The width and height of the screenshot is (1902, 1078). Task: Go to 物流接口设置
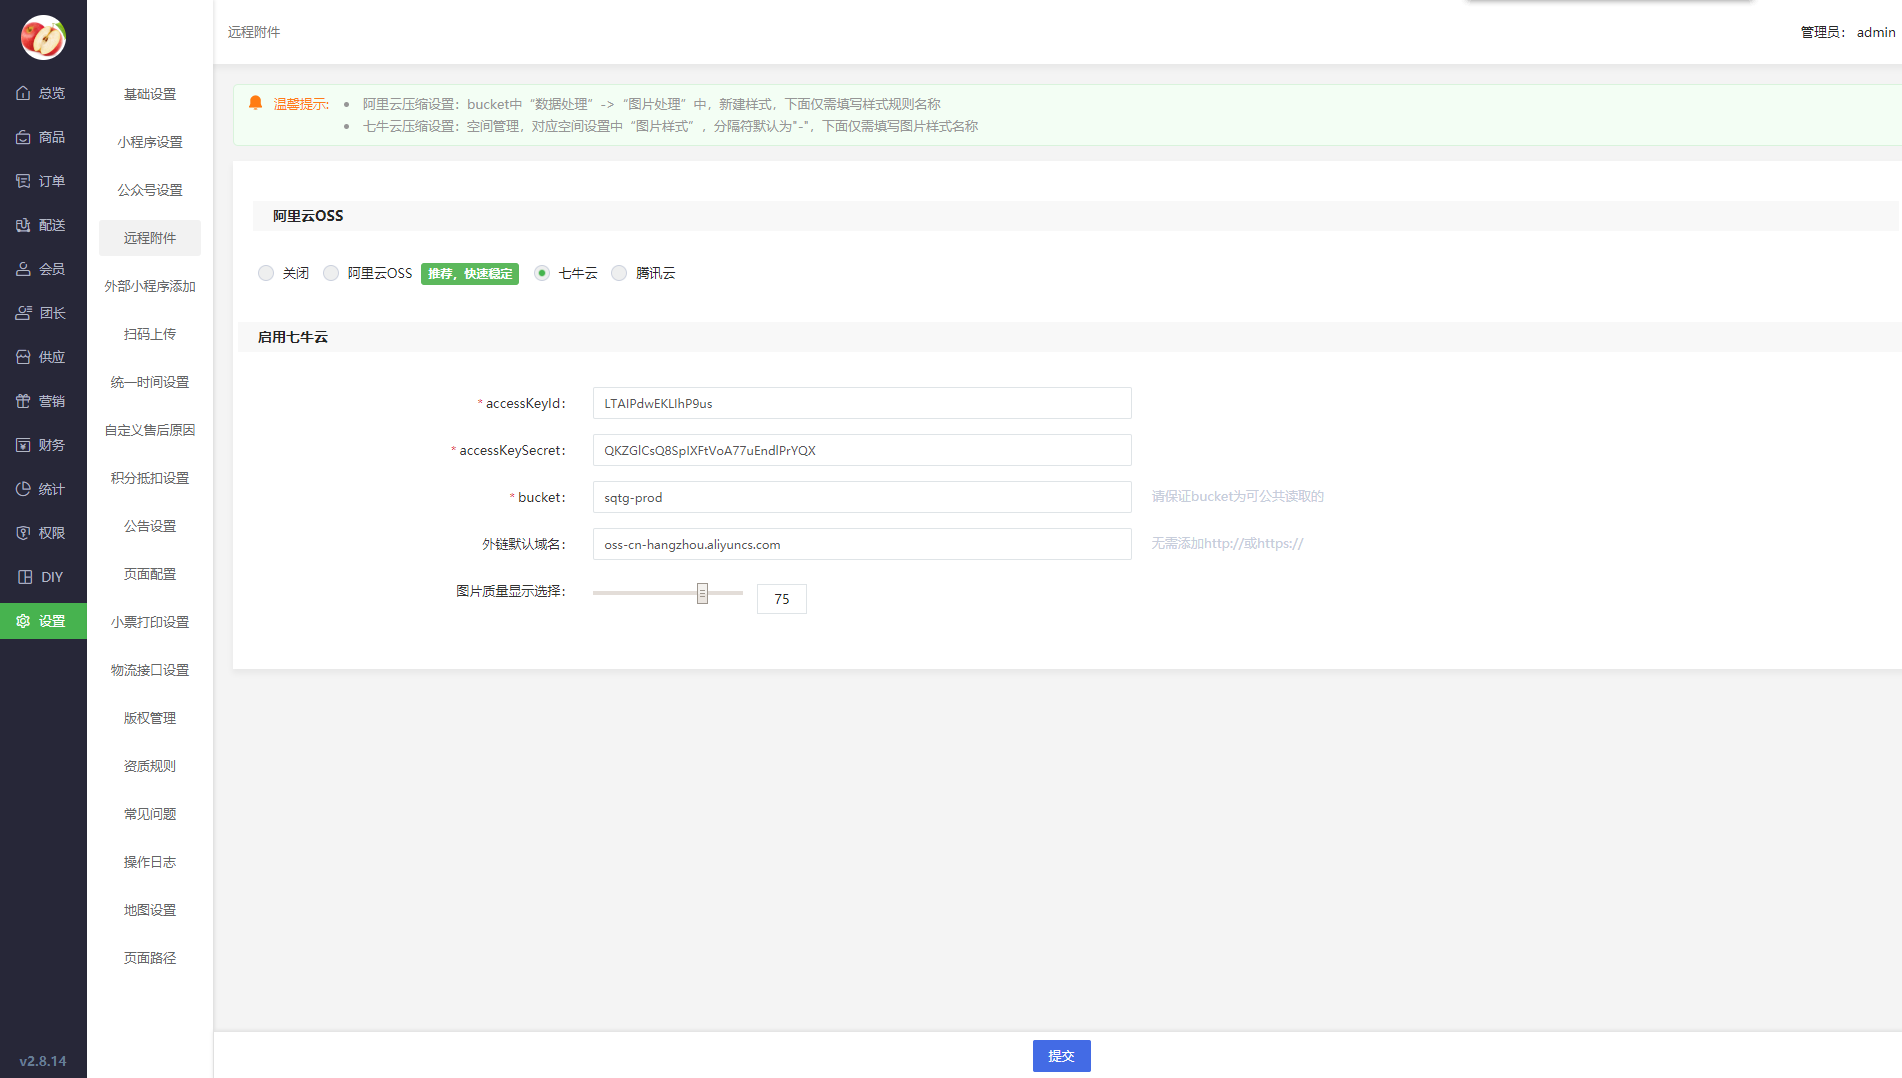click(150, 670)
